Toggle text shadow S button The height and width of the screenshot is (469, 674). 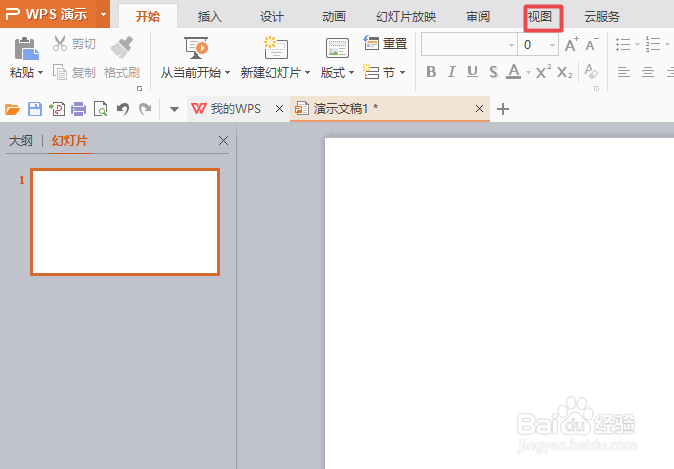(x=493, y=72)
